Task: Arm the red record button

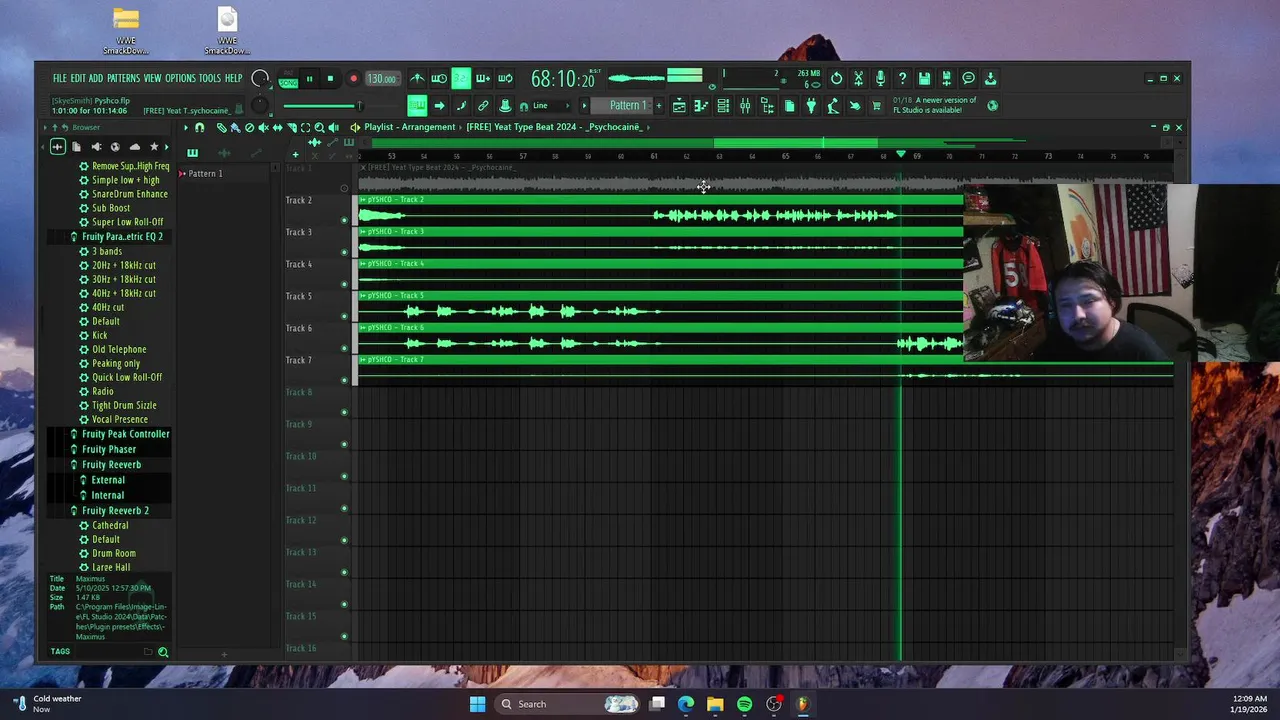Action: click(x=353, y=78)
